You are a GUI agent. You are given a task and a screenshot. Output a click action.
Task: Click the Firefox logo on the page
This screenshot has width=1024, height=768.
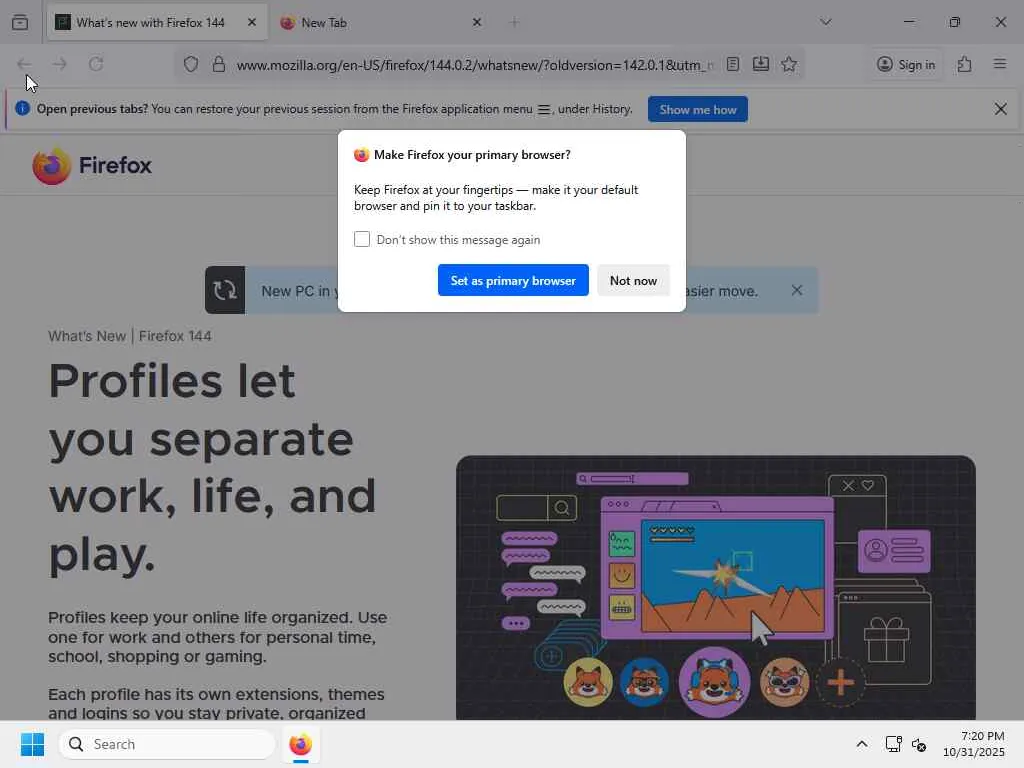tap(92, 166)
